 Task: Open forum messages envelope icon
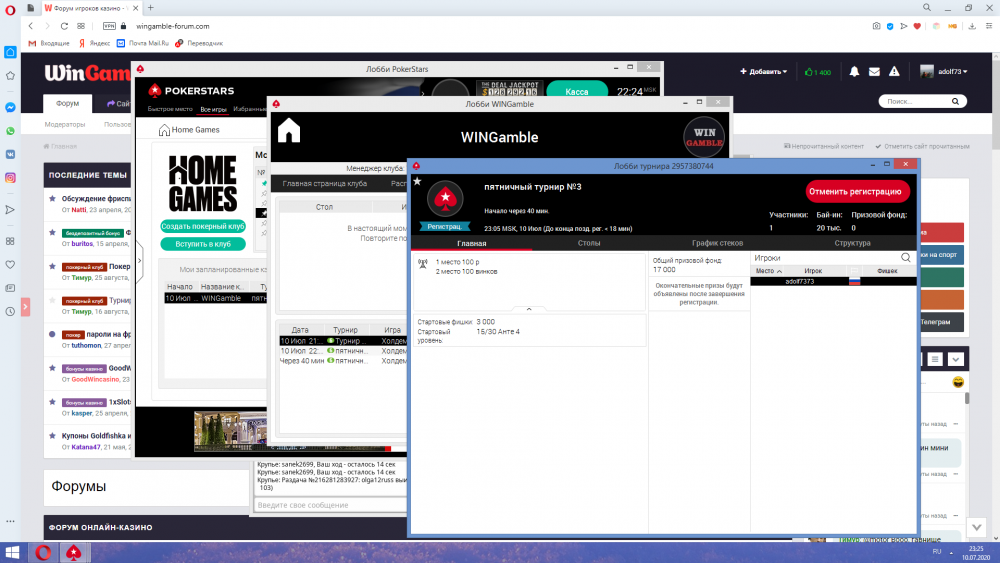(874, 72)
